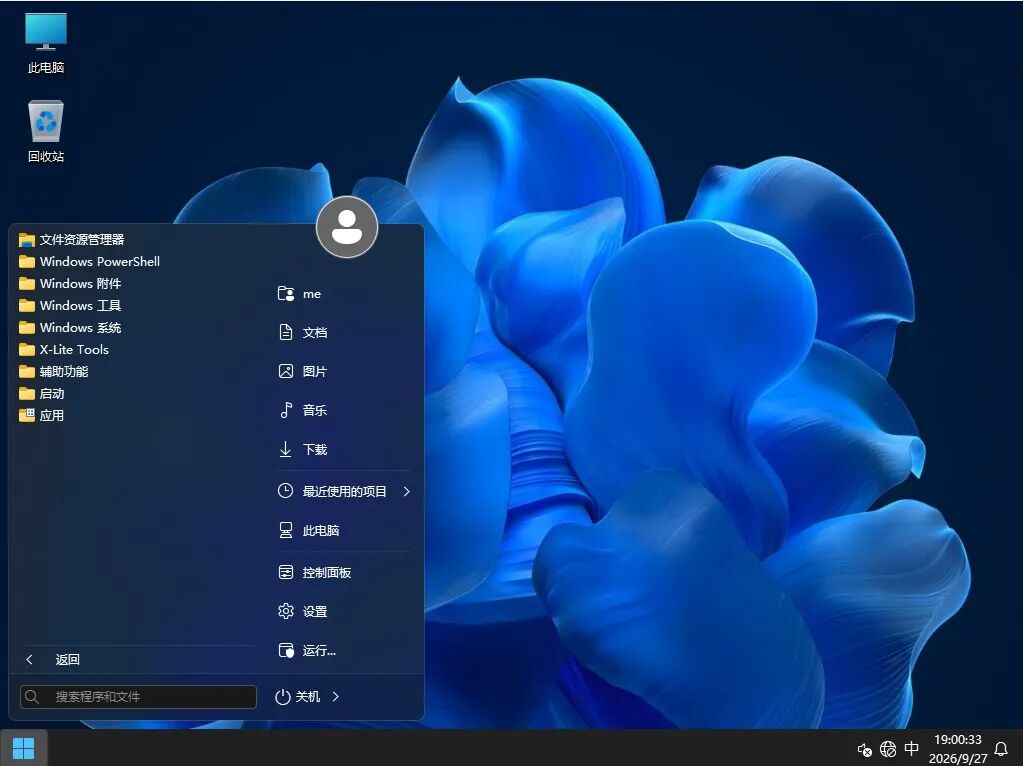The width and height of the screenshot is (1023, 766).
Task: Click the taskbar date 2026/9/27
Action: pos(958,758)
